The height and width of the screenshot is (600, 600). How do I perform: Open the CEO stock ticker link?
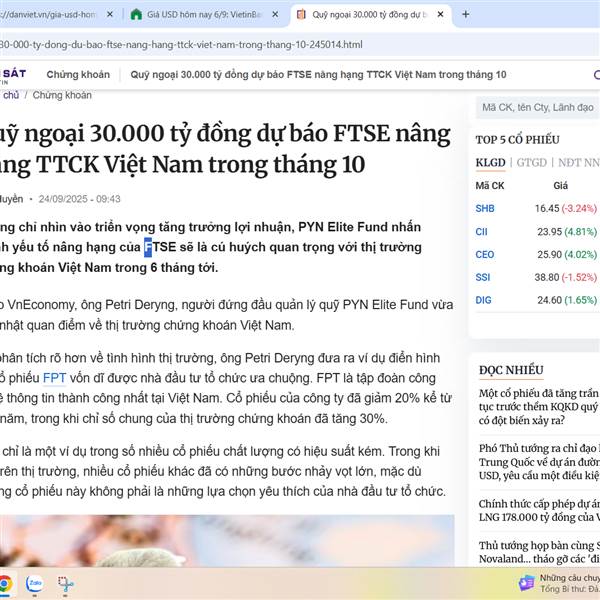click(x=485, y=254)
